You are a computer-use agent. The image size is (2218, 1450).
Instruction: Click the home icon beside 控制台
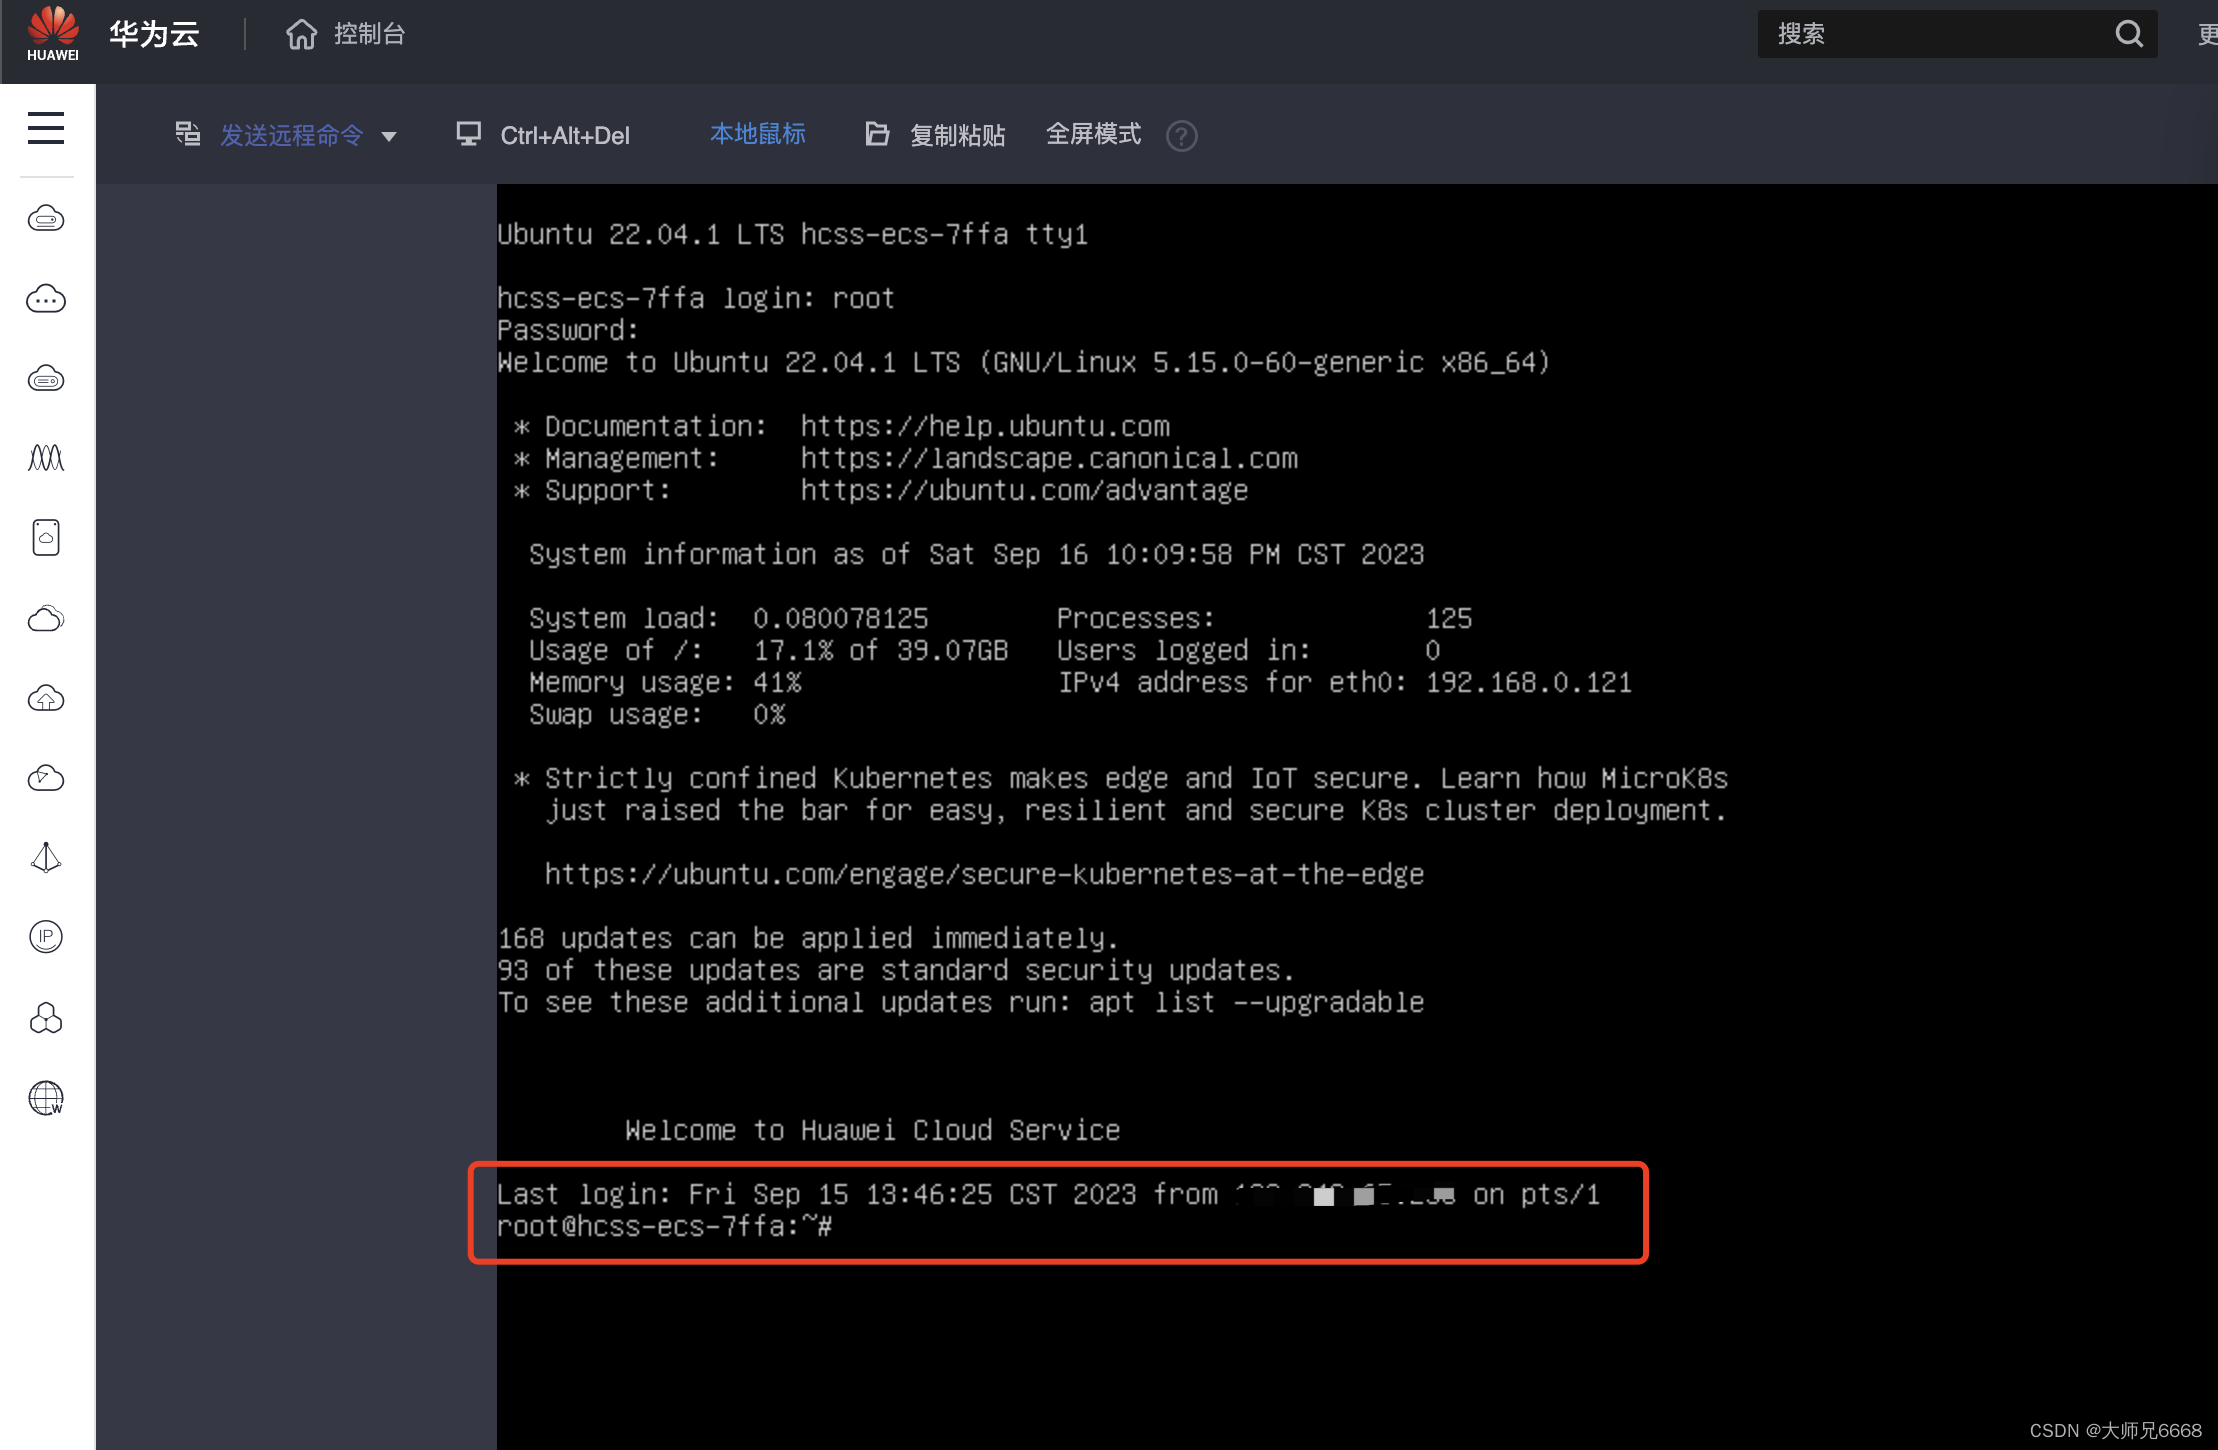[301, 34]
